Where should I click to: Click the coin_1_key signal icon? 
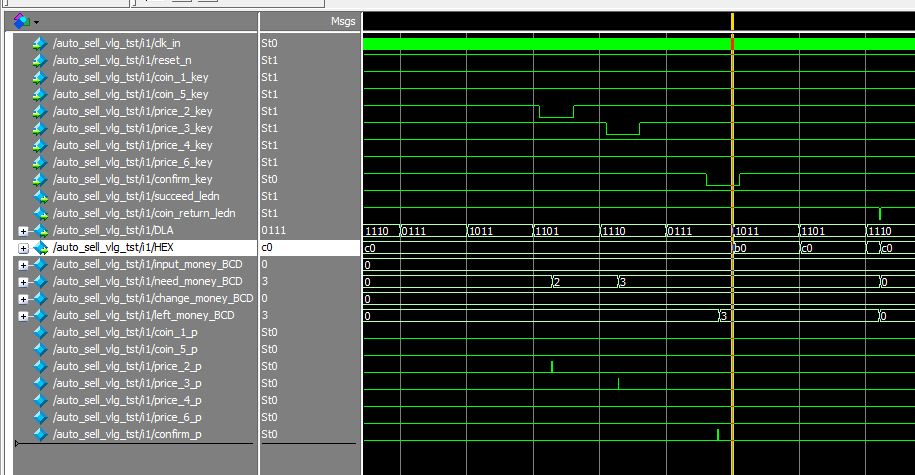coord(40,77)
